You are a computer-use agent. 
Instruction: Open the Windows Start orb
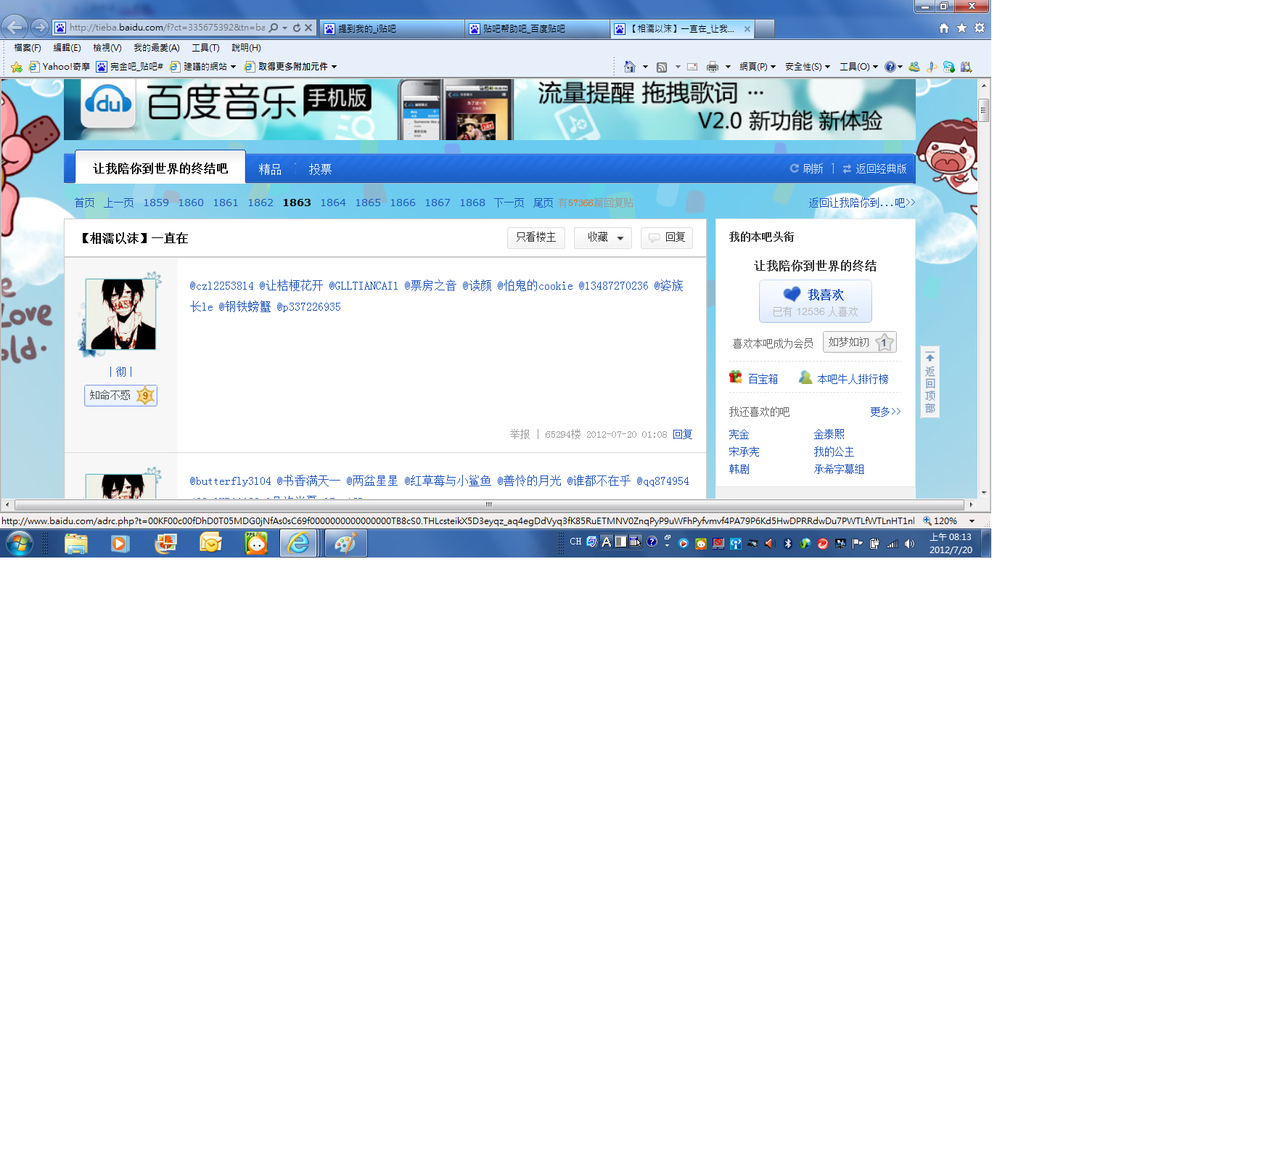(19, 543)
